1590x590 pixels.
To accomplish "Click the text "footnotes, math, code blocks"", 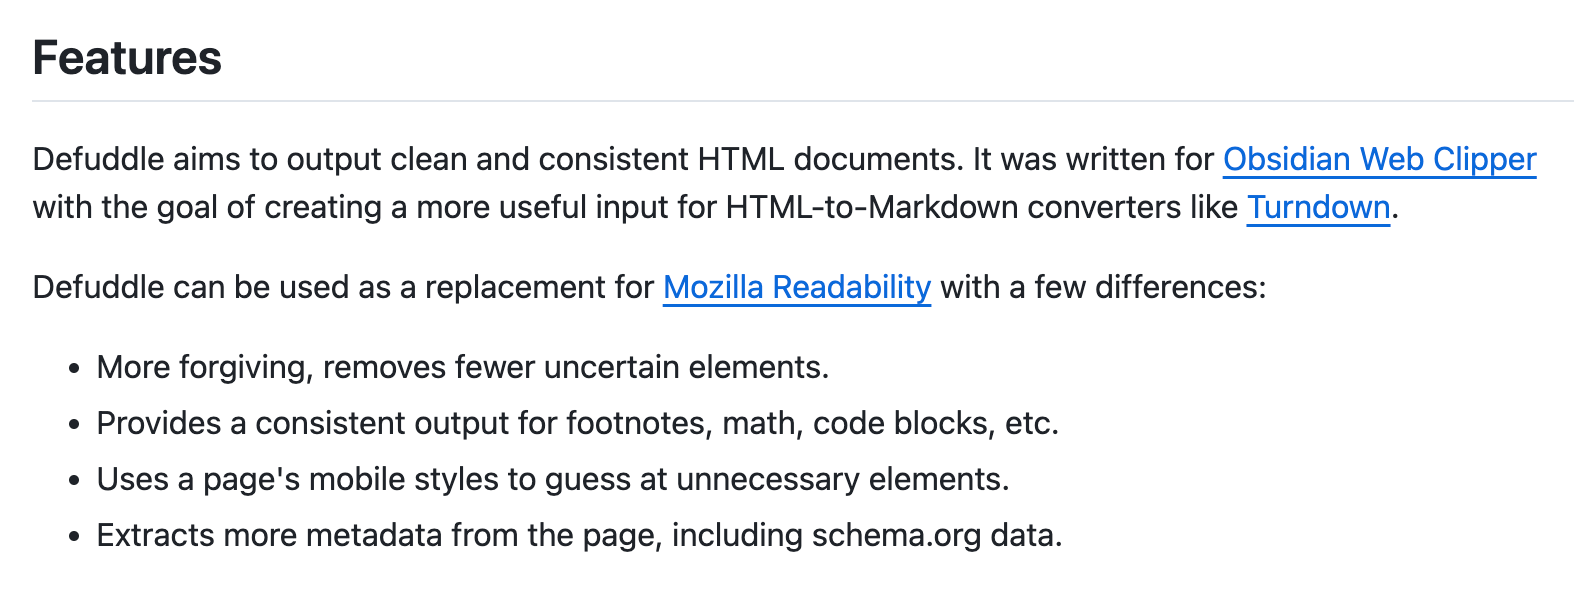I will pyautogui.click(x=778, y=423).
